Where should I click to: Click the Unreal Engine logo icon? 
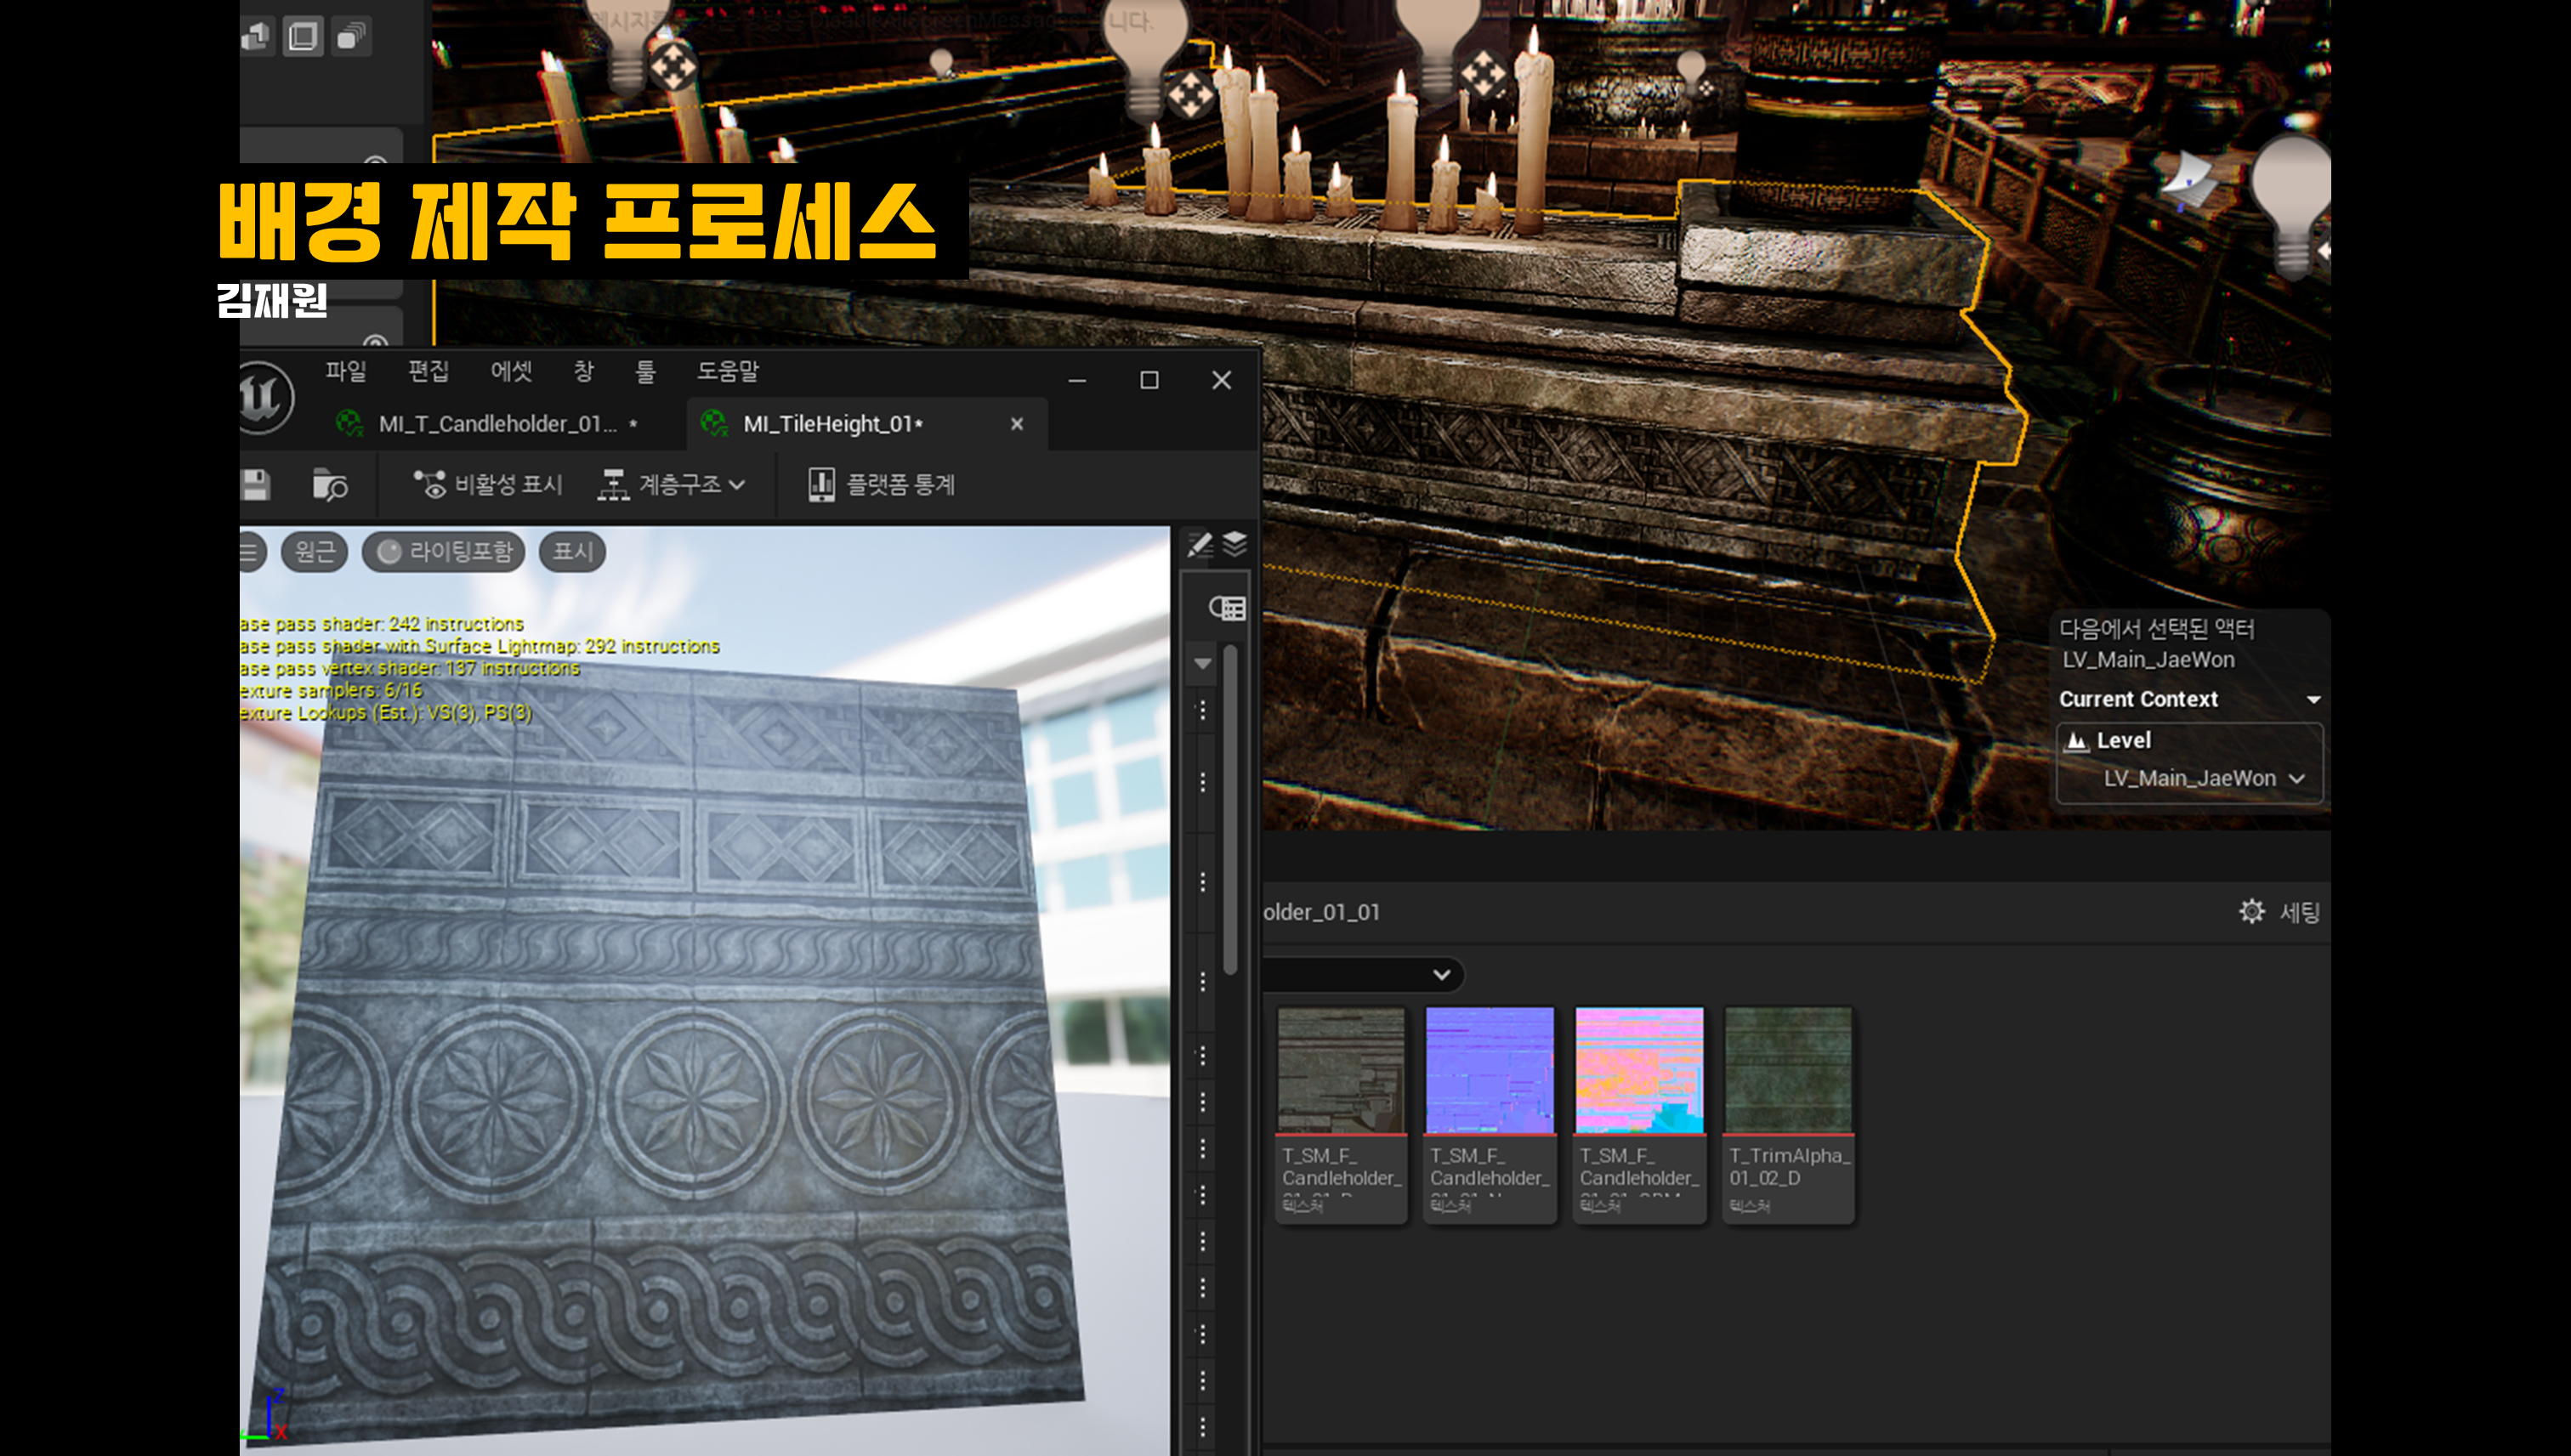pyautogui.click(x=264, y=398)
